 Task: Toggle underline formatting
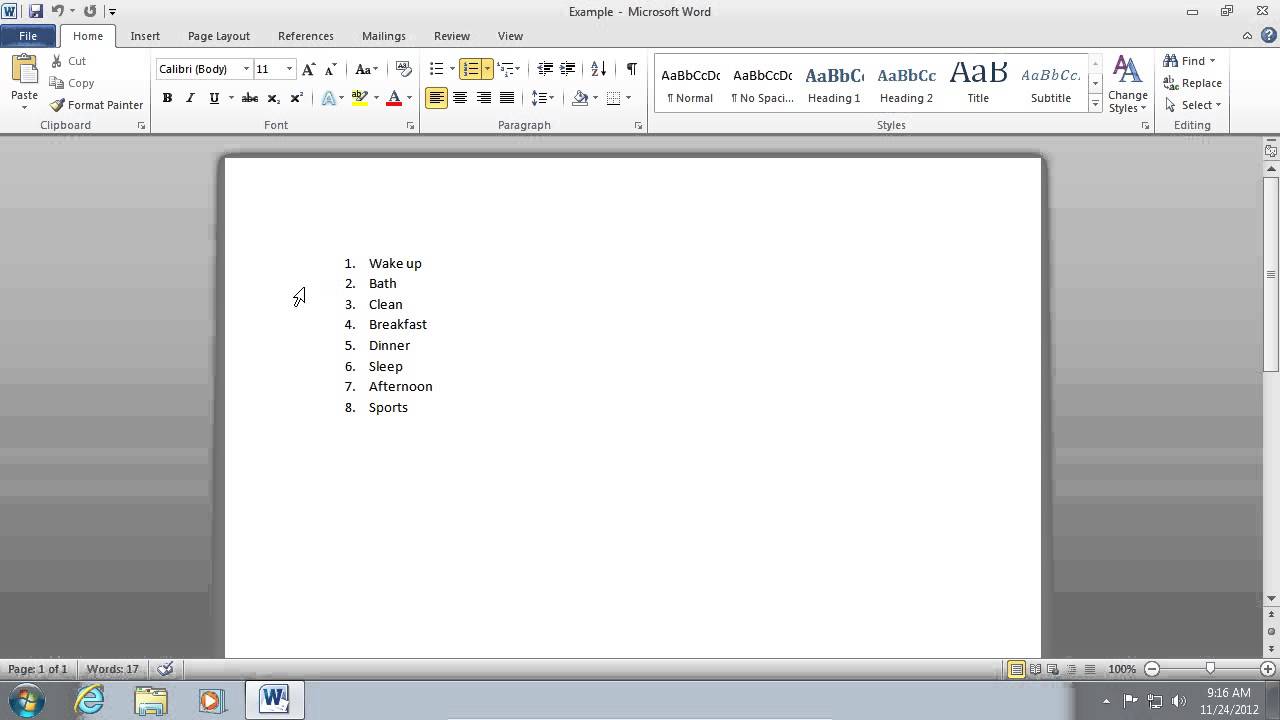pos(214,98)
